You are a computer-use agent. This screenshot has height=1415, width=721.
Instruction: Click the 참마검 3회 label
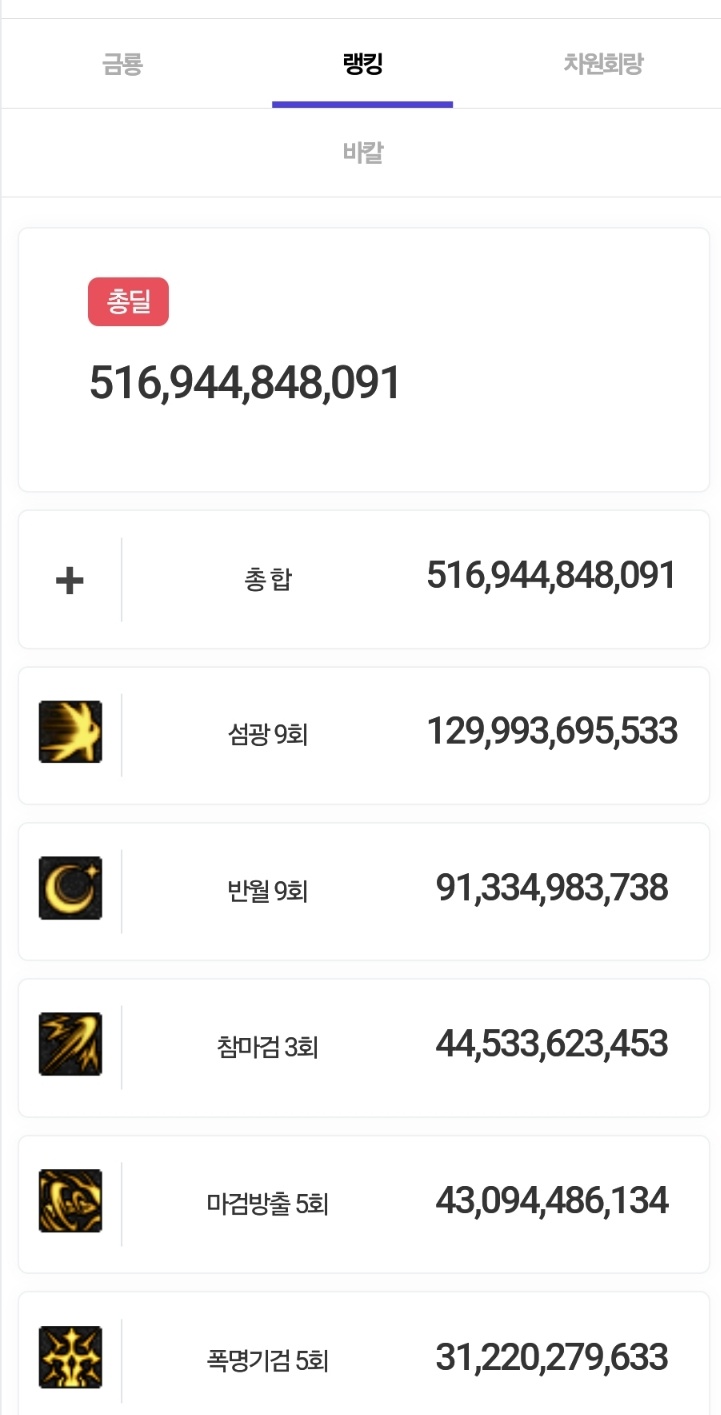point(268,1047)
